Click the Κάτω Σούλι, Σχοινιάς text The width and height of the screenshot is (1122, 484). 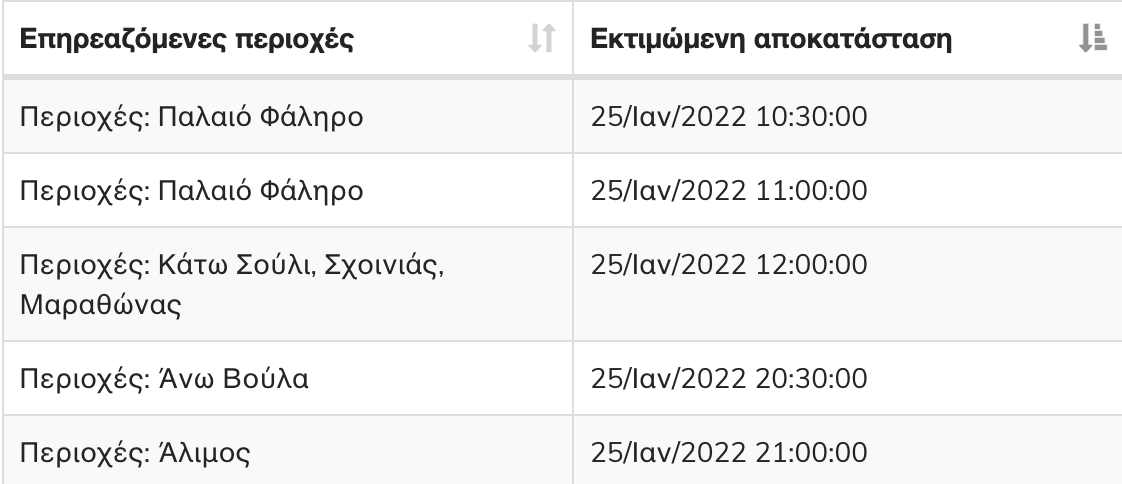click(x=301, y=266)
